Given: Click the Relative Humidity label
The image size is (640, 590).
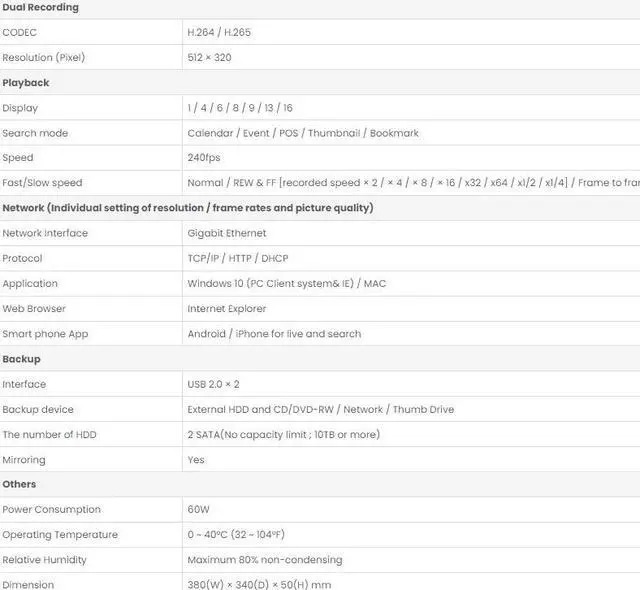Looking at the screenshot, I should (x=44, y=560).
